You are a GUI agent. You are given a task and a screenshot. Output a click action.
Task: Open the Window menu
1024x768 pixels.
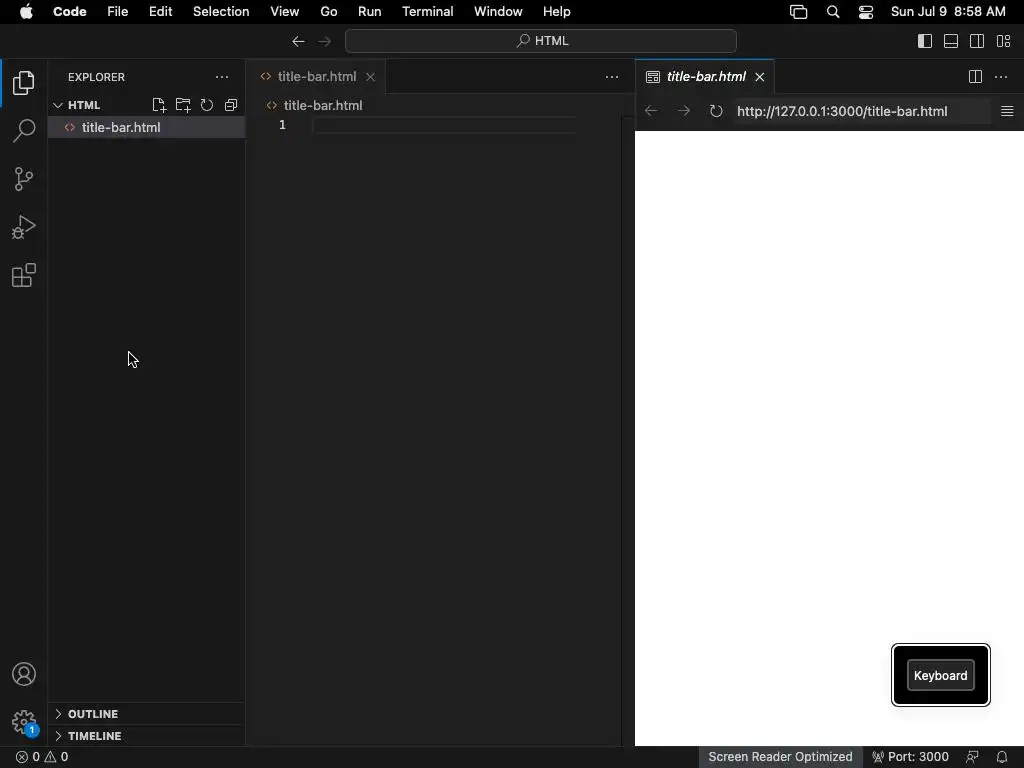(x=498, y=12)
